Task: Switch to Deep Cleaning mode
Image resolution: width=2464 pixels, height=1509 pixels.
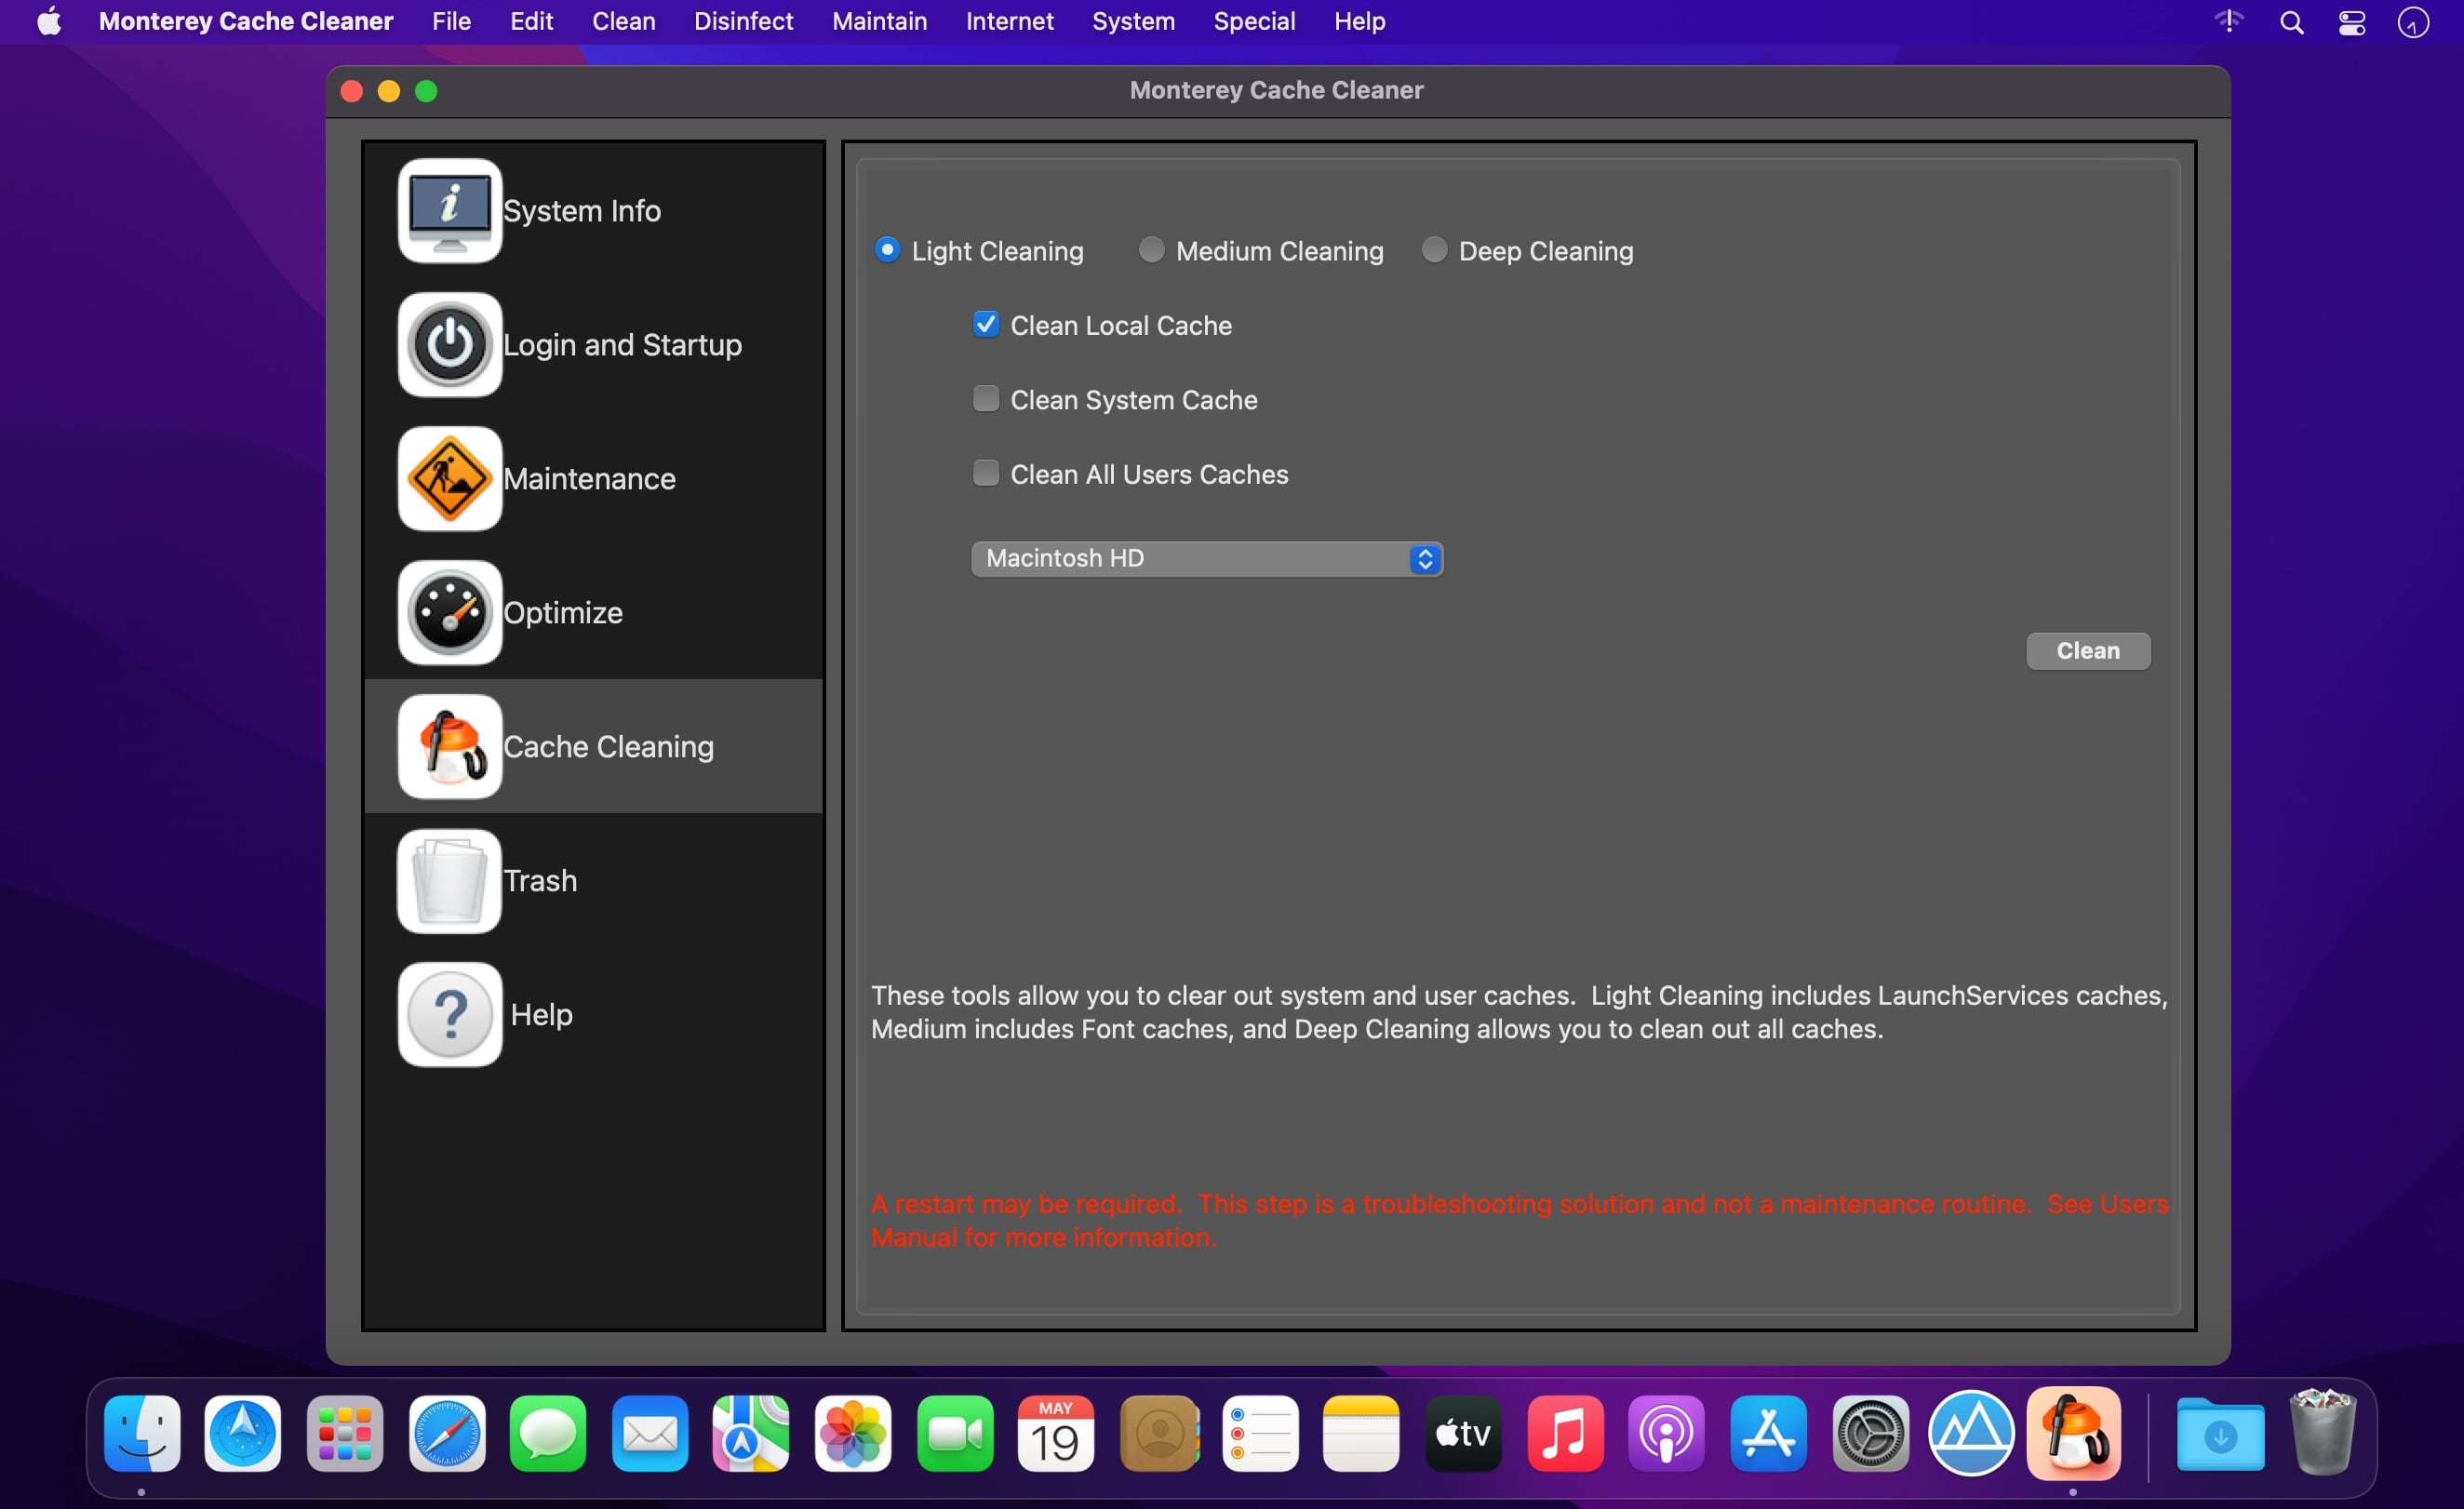Action: click(x=1434, y=250)
